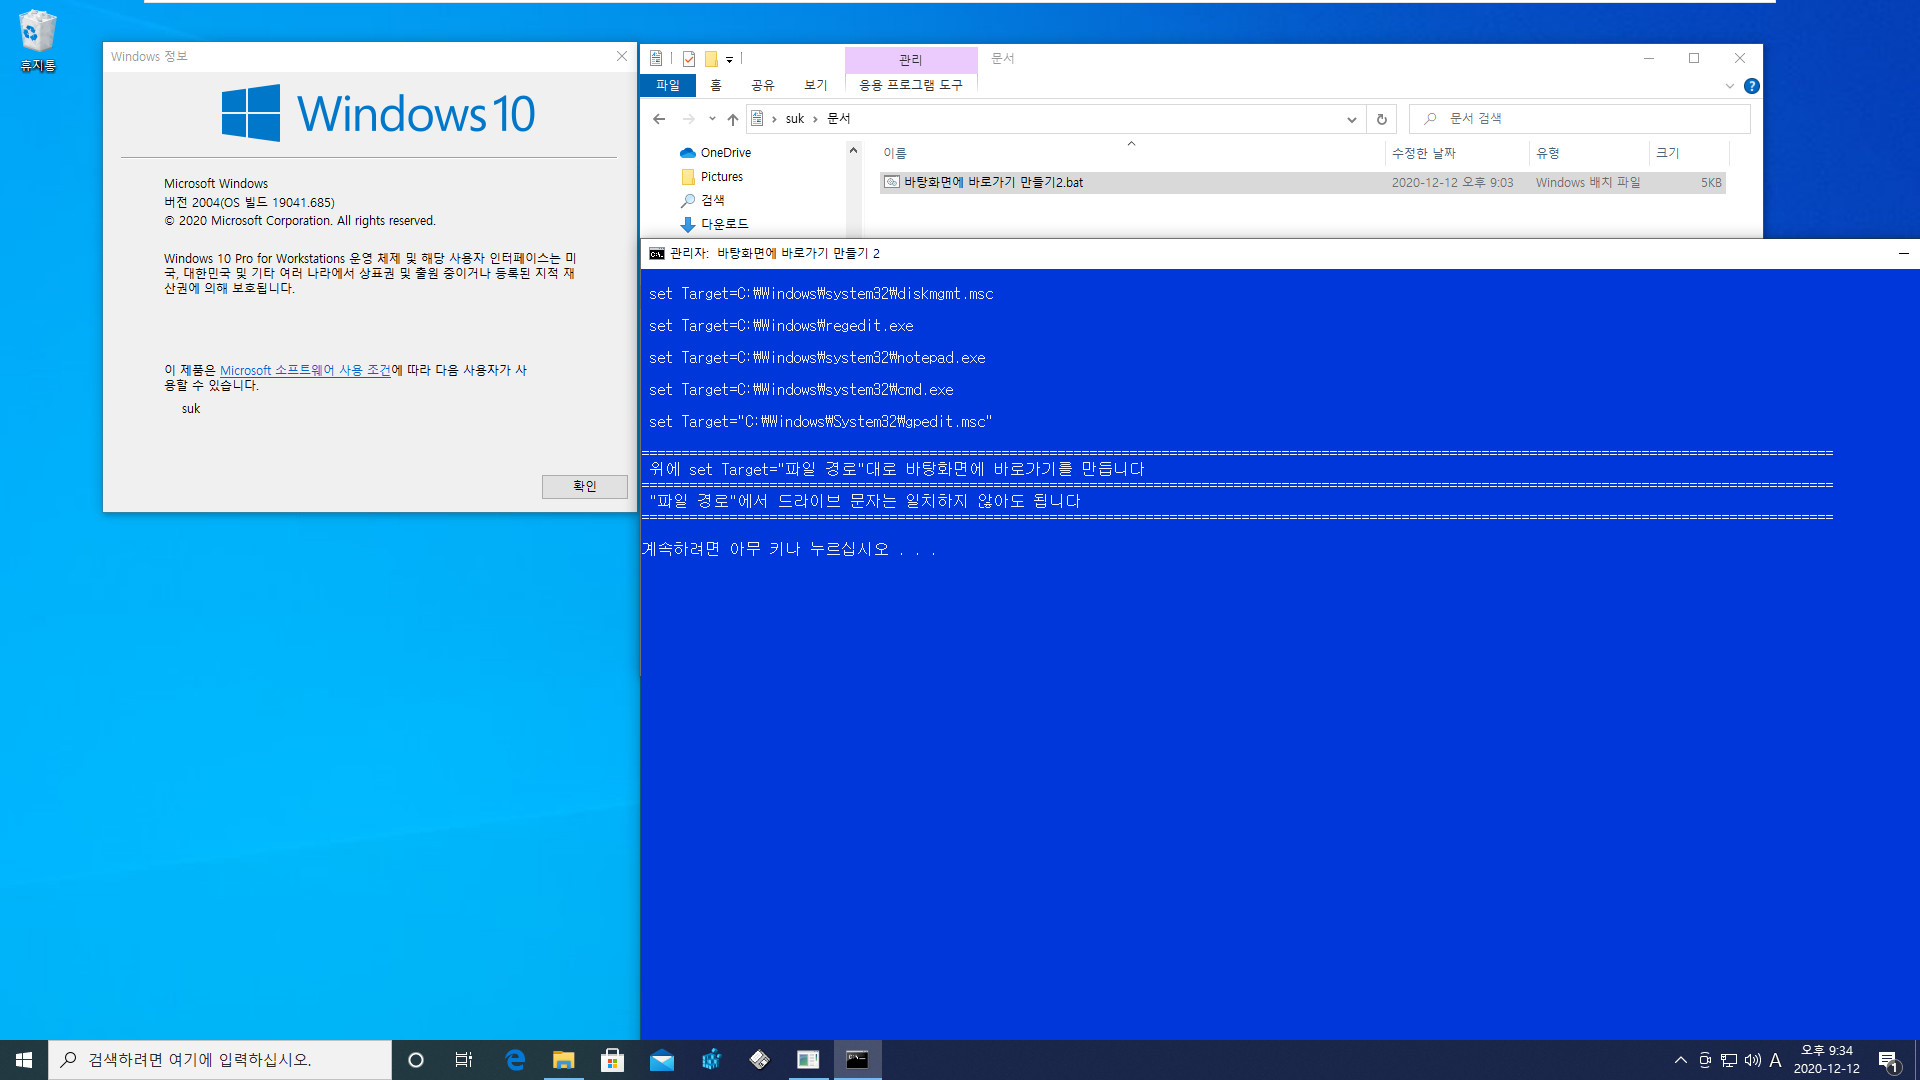
Task: Click the New Folder icon in quick access toolbar
Action: (711, 59)
